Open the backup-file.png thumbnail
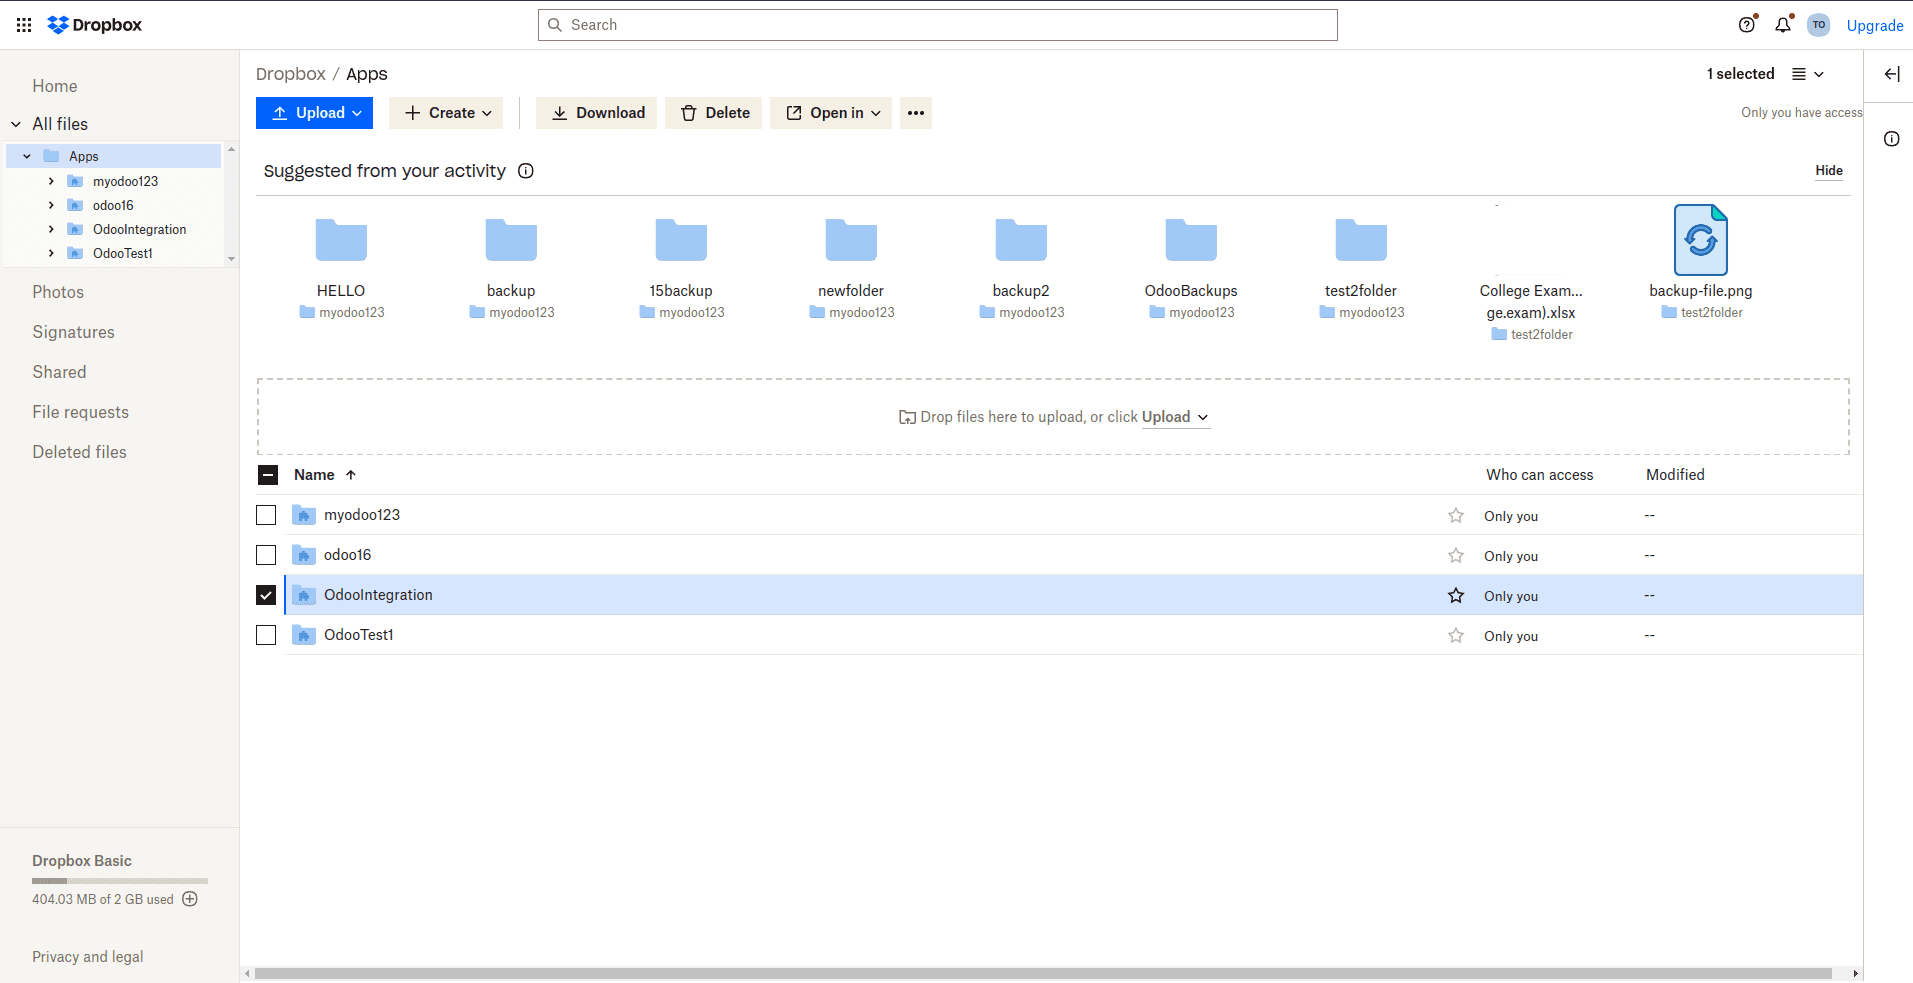 [x=1700, y=239]
